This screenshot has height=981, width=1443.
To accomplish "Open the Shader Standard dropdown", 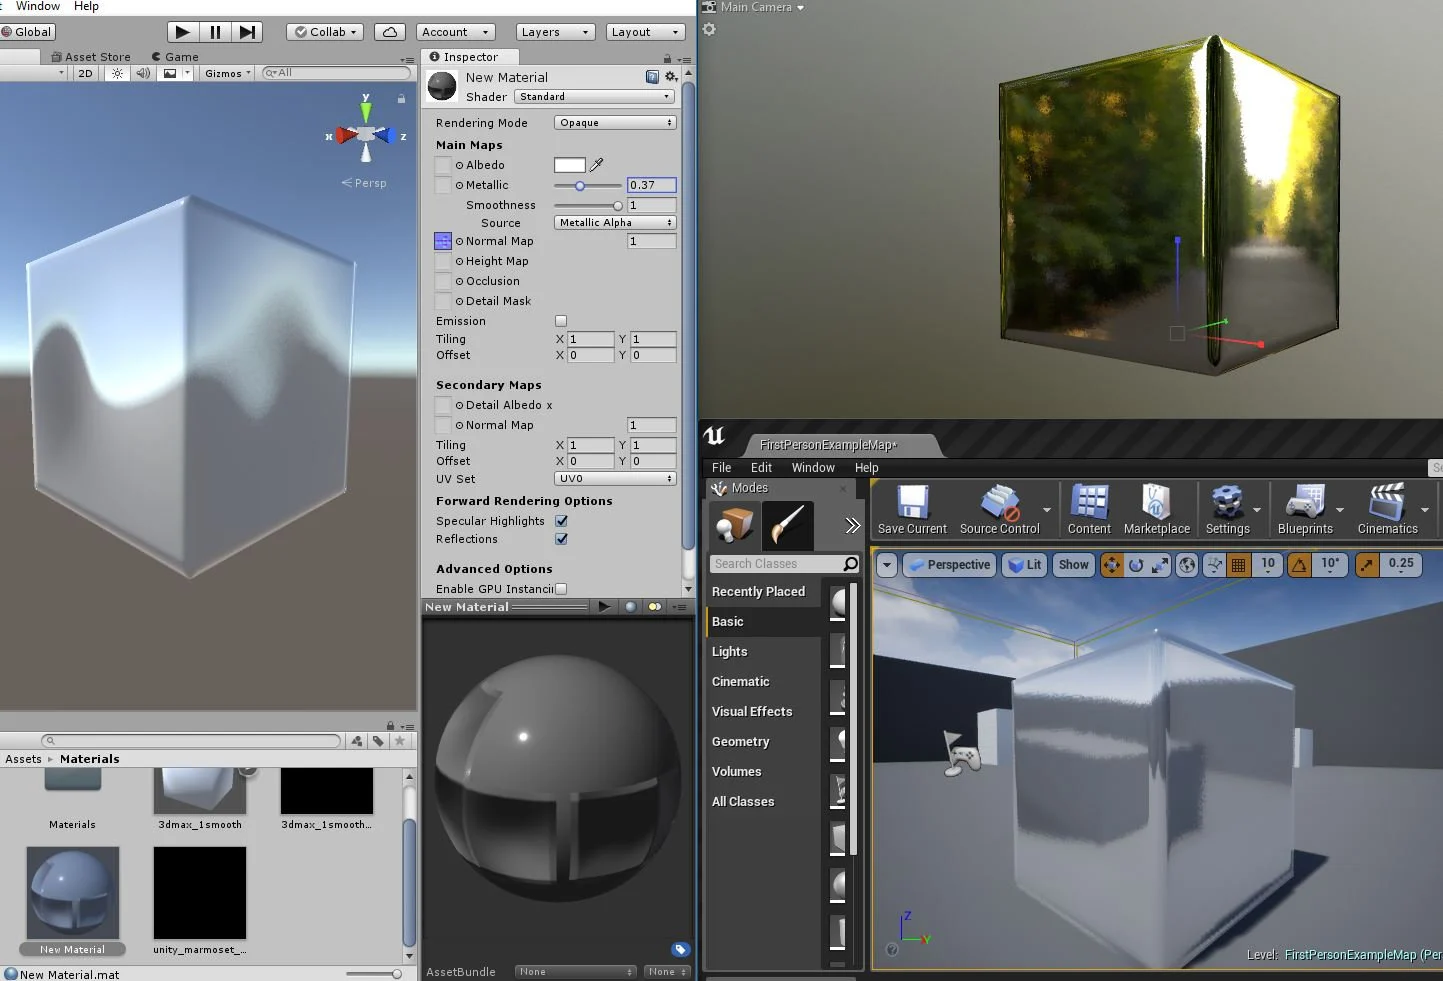I will click(595, 97).
